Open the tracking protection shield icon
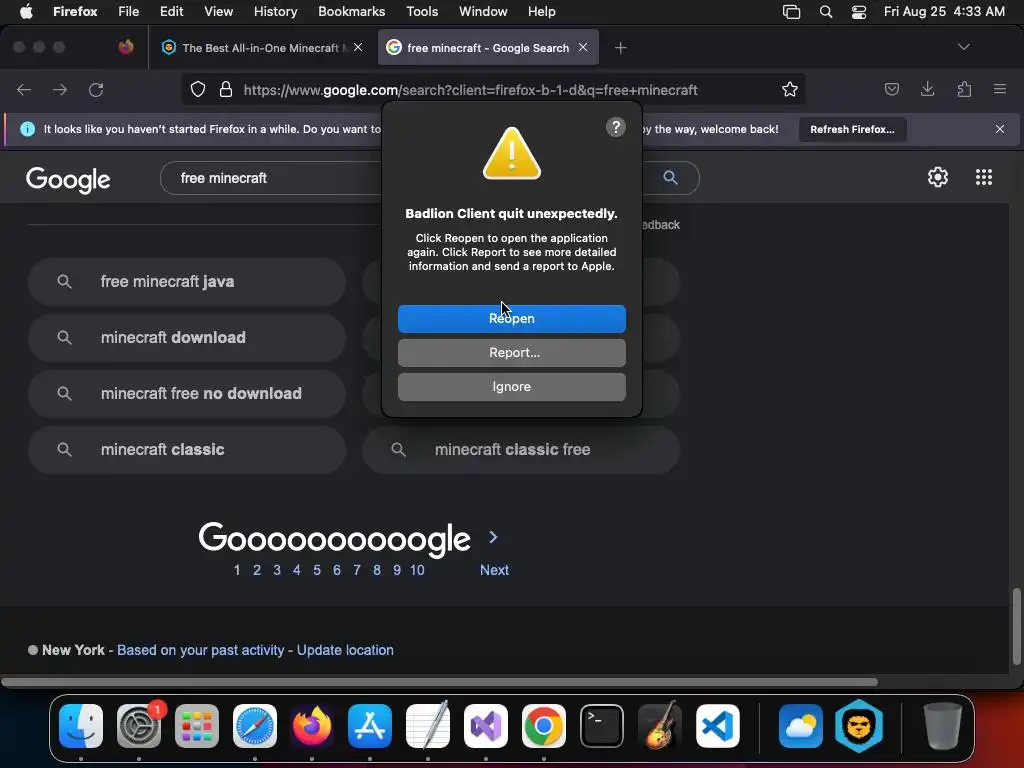Image resolution: width=1024 pixels, height=768 pixels. 198,89
